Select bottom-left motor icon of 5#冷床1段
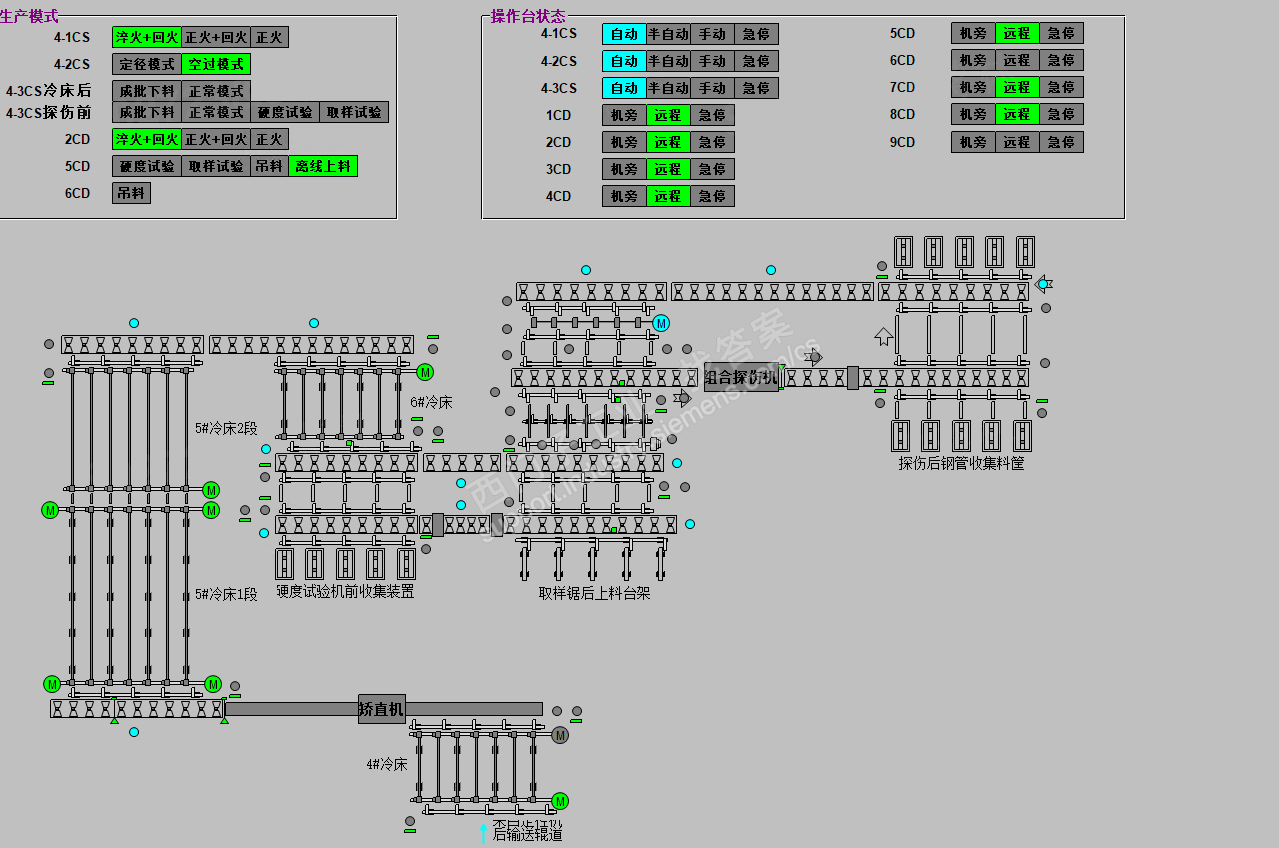 (51, 684)
